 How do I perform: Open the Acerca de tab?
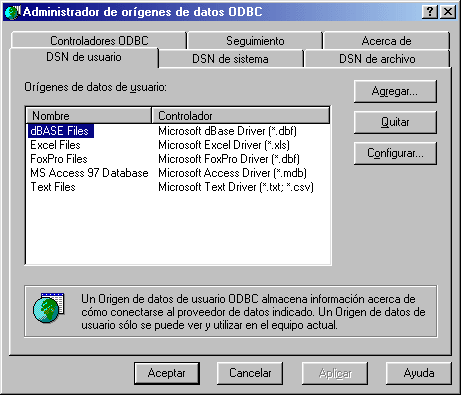click(386, 40)
